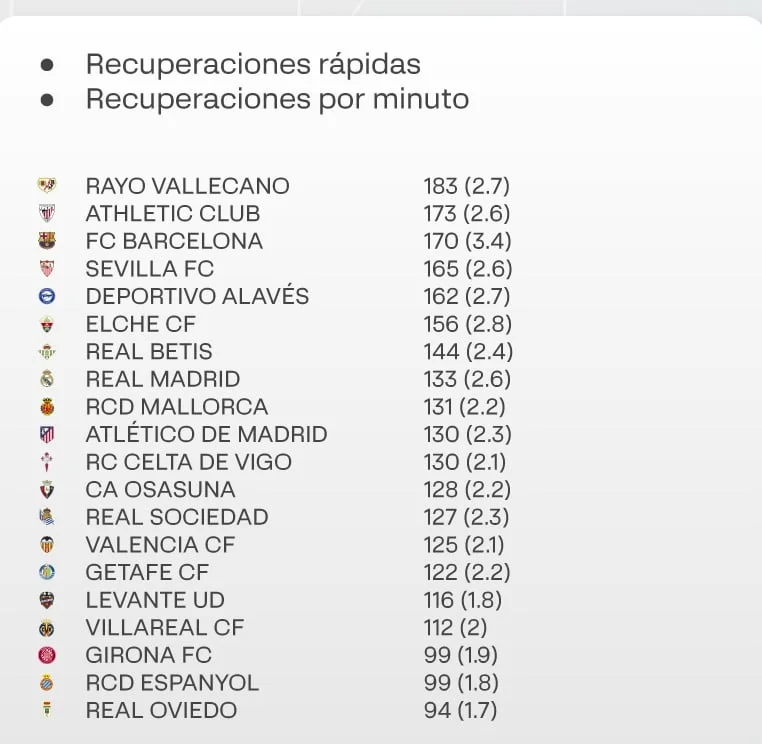Click the Real Sociedad team name
Screen dimensions: 762x744
(177, 517)
